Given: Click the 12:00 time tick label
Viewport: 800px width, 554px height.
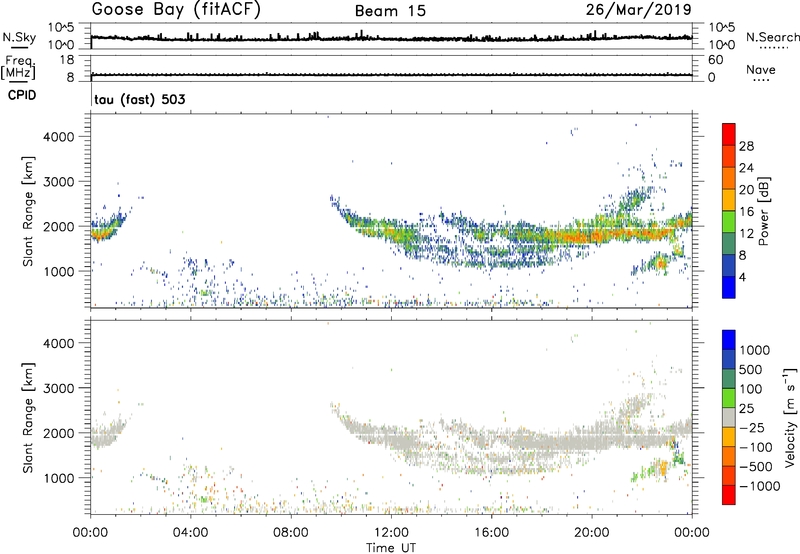Looking at the screenshot, I should tap(391, 533).
